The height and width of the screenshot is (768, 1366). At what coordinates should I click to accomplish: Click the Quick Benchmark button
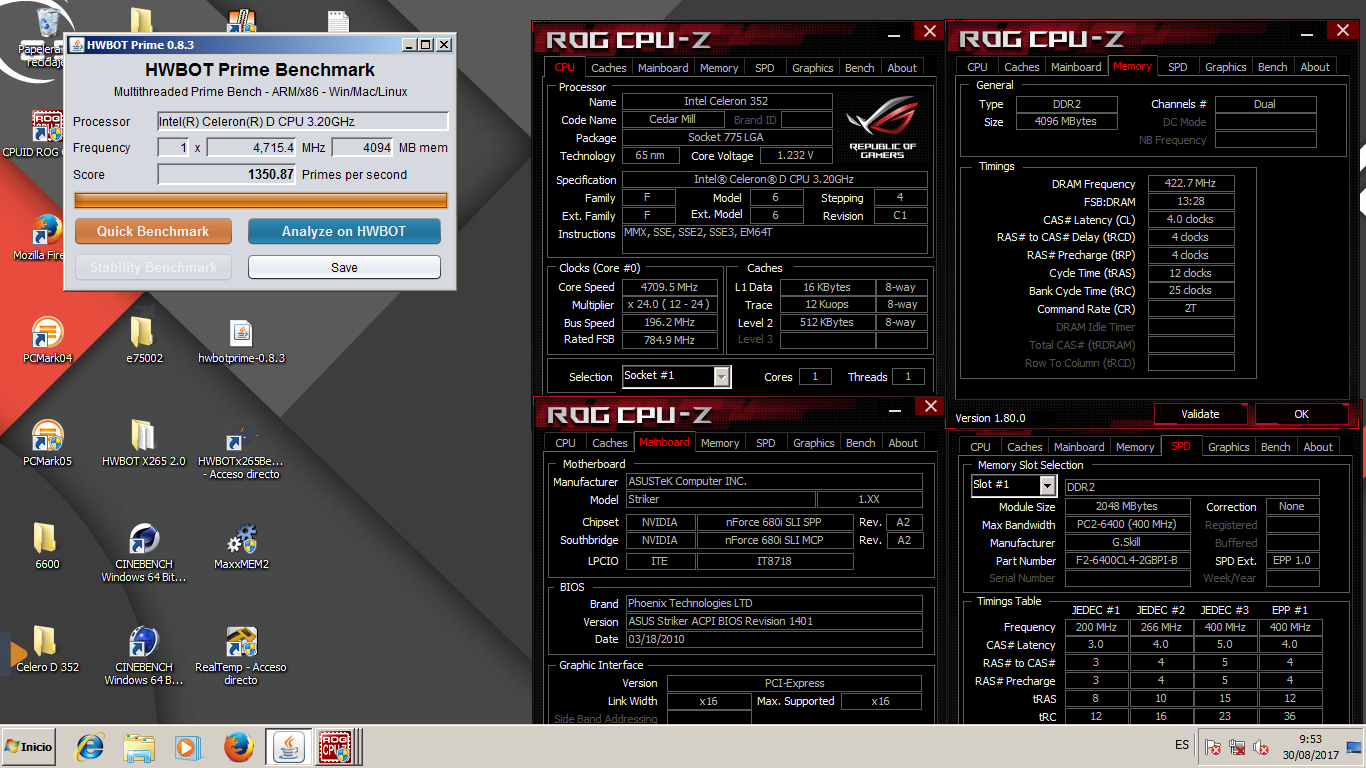[153, 231]
